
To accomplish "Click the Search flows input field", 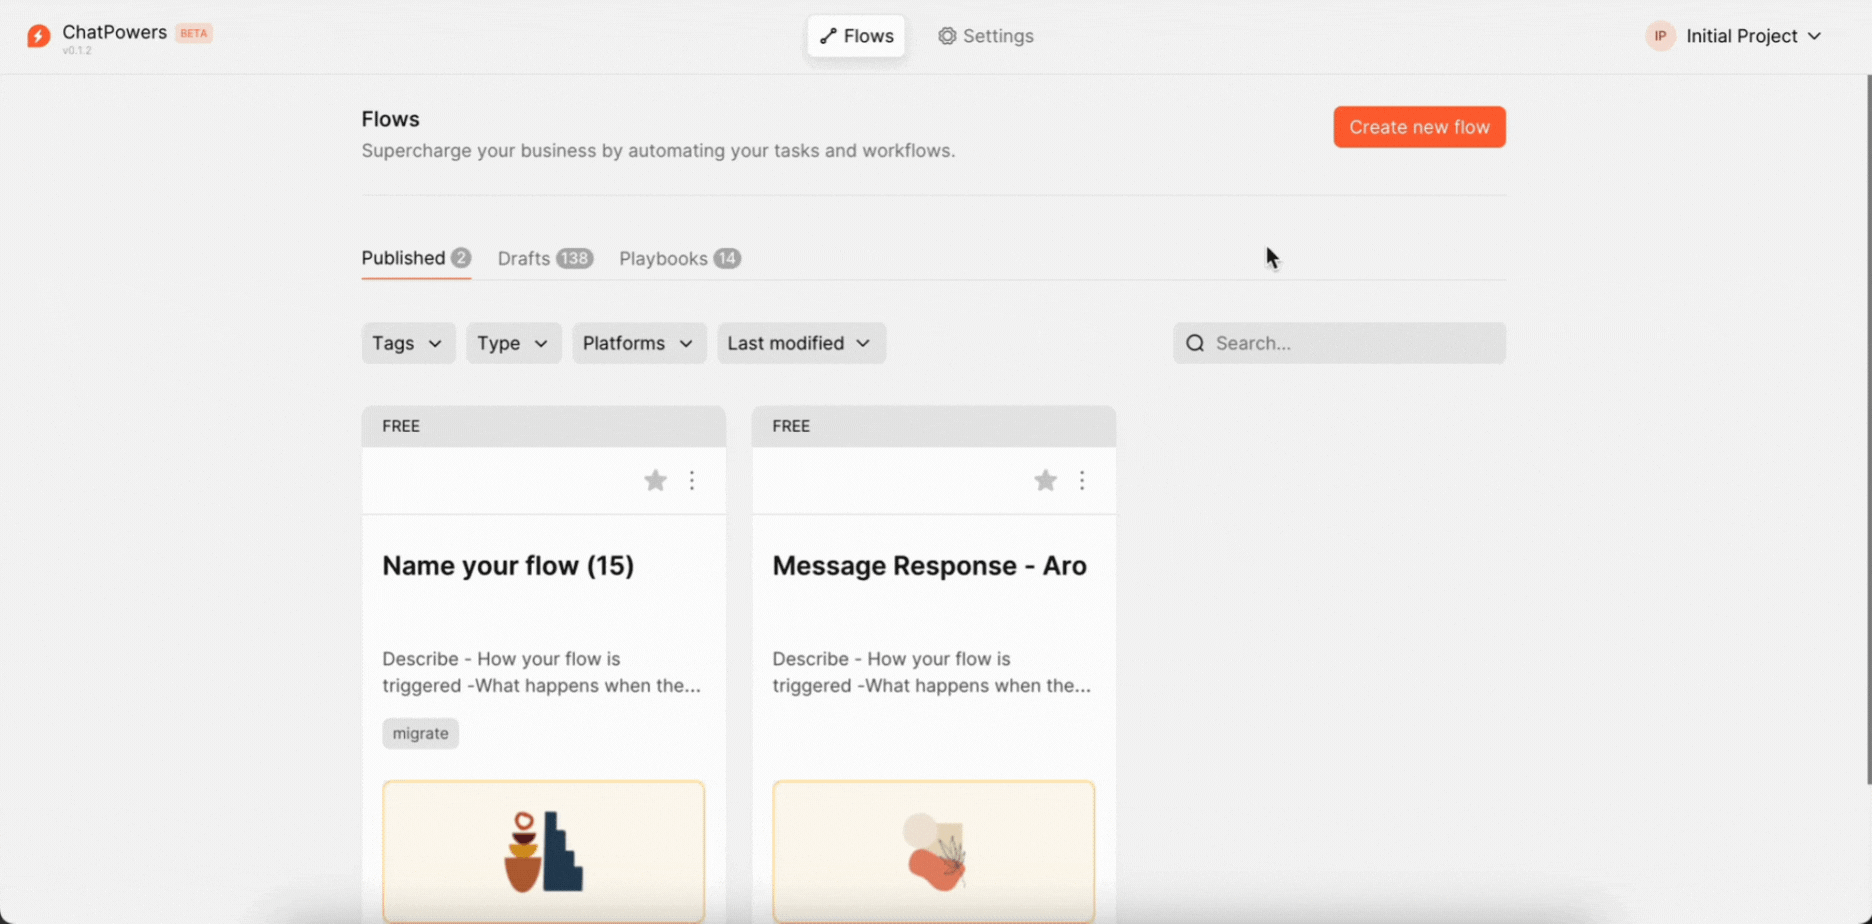I will 1339,343.
